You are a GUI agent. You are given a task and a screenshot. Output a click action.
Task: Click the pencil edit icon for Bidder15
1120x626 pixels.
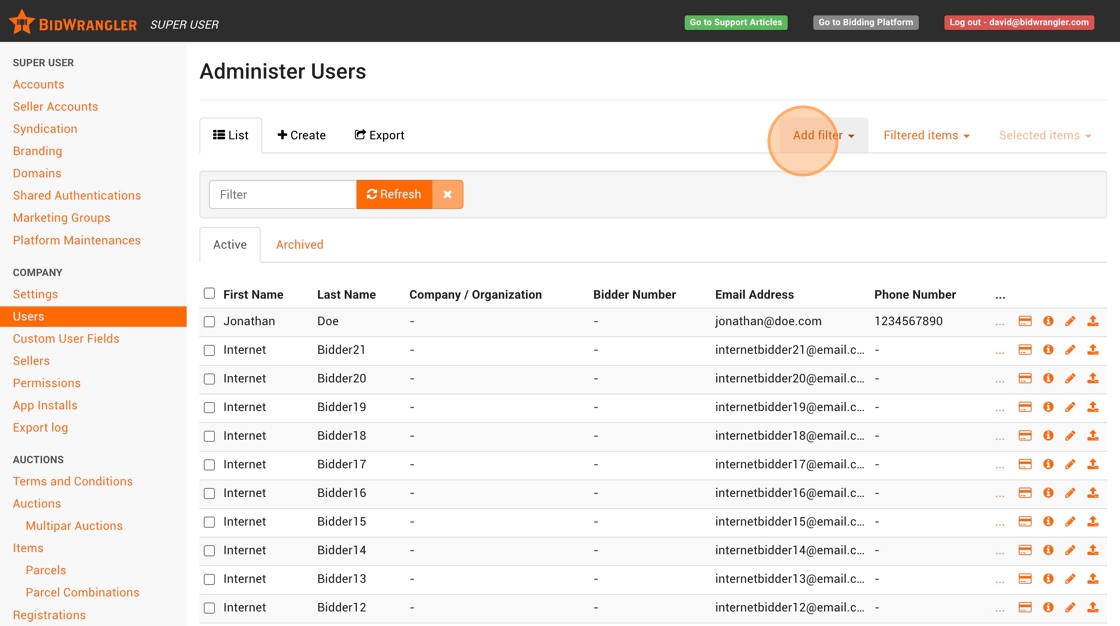click(x=1070, y=522)
